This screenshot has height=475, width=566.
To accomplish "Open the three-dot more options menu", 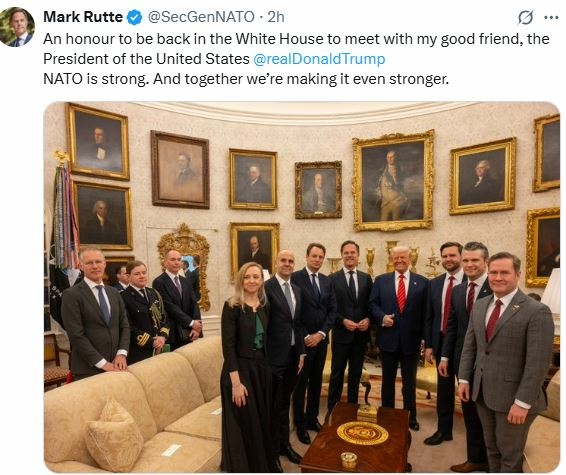I will pyautogui.click(x=551, y=18).
